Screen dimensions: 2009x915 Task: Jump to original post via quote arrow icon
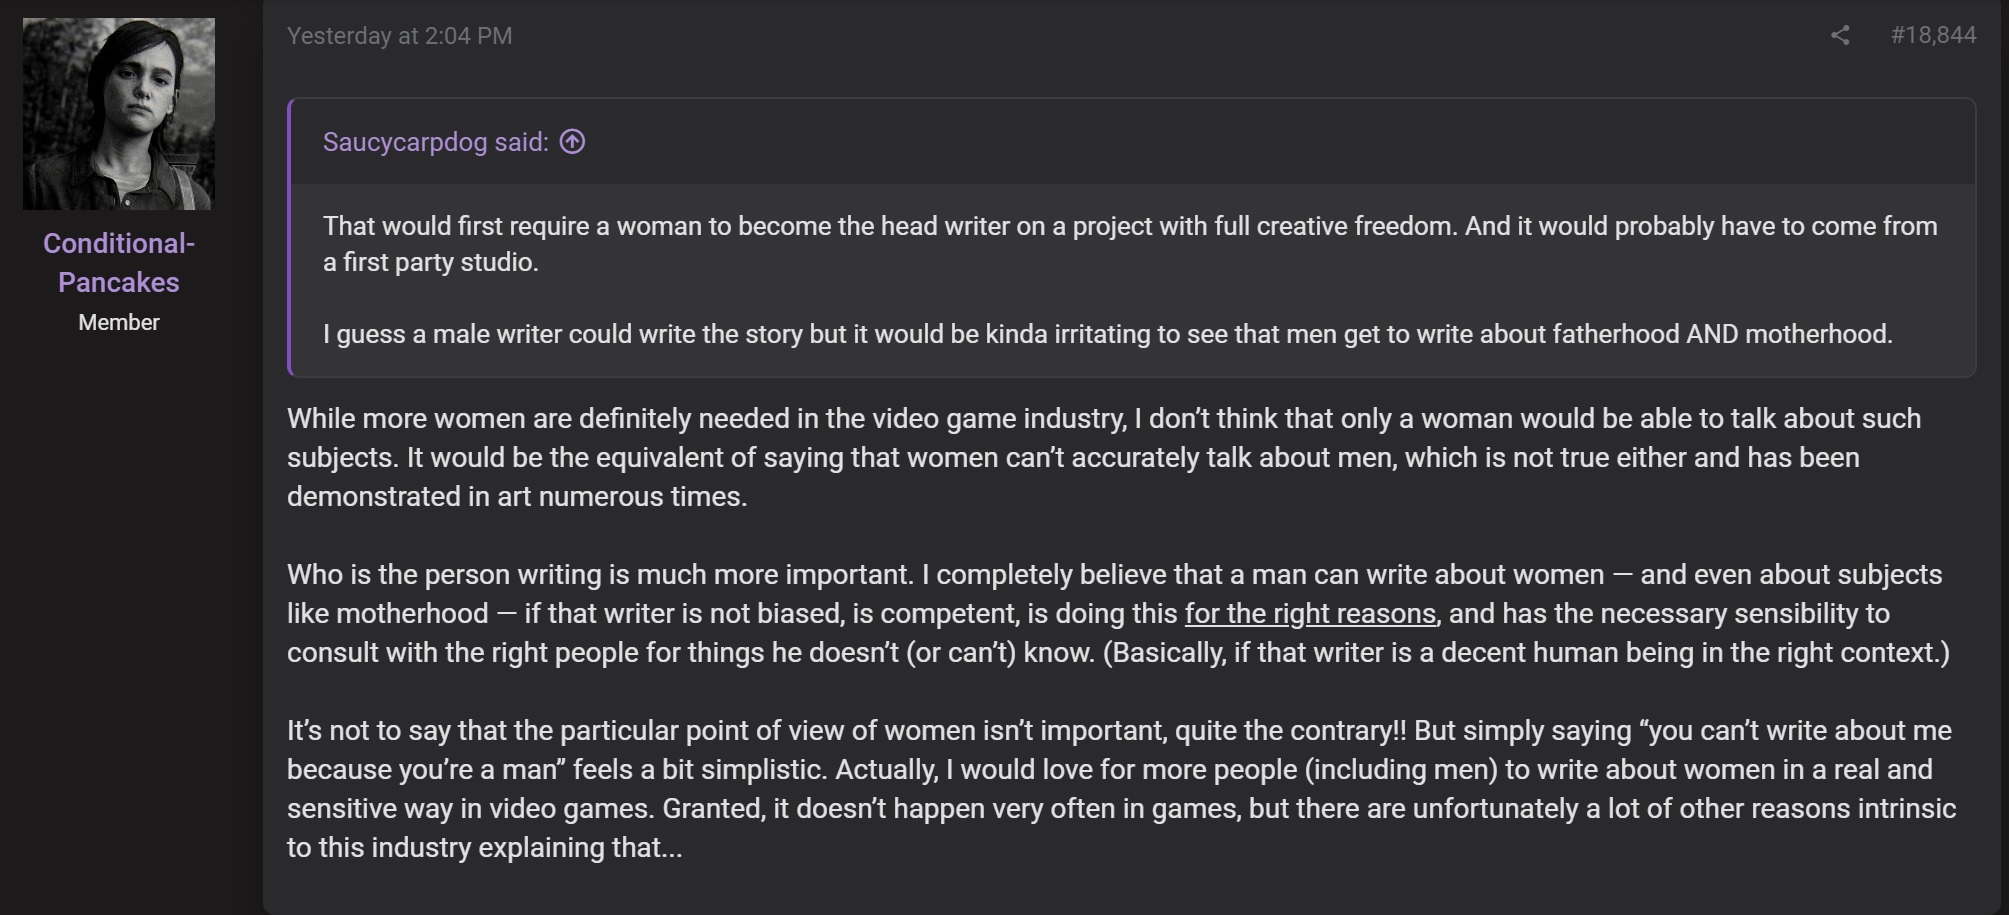(x=572, y=142)
